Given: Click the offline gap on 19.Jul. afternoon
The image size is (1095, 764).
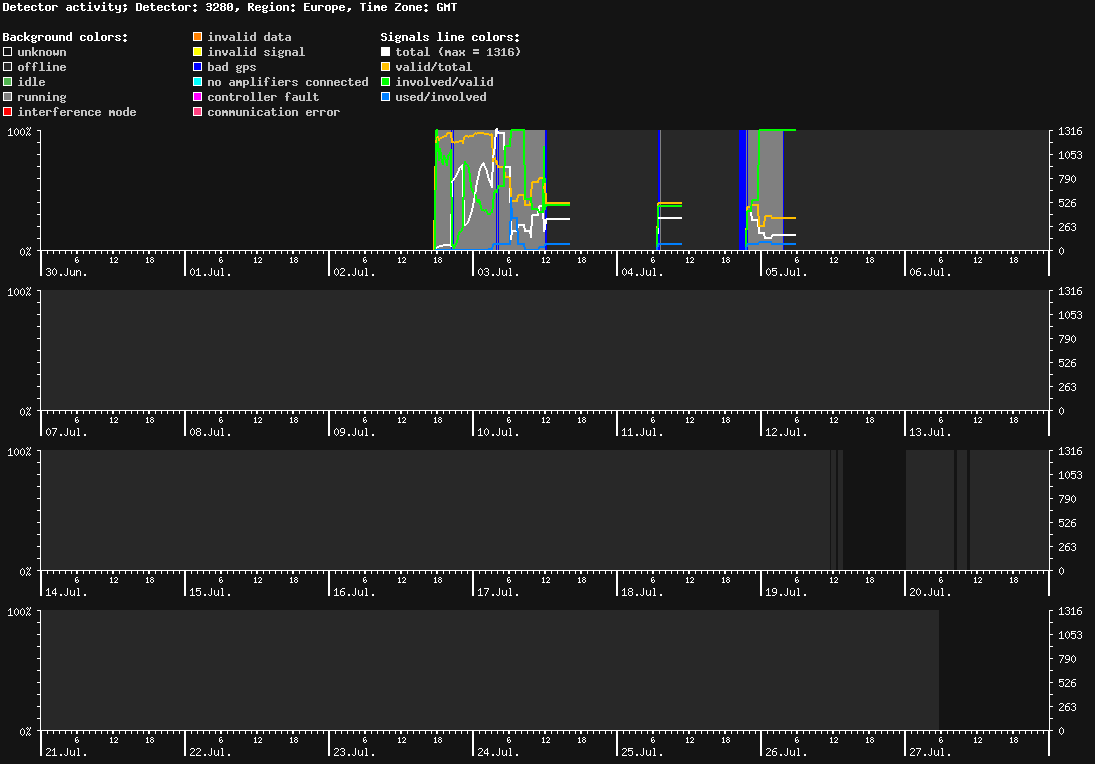Looking at the screenshot, I should click(x=874, y=510).
